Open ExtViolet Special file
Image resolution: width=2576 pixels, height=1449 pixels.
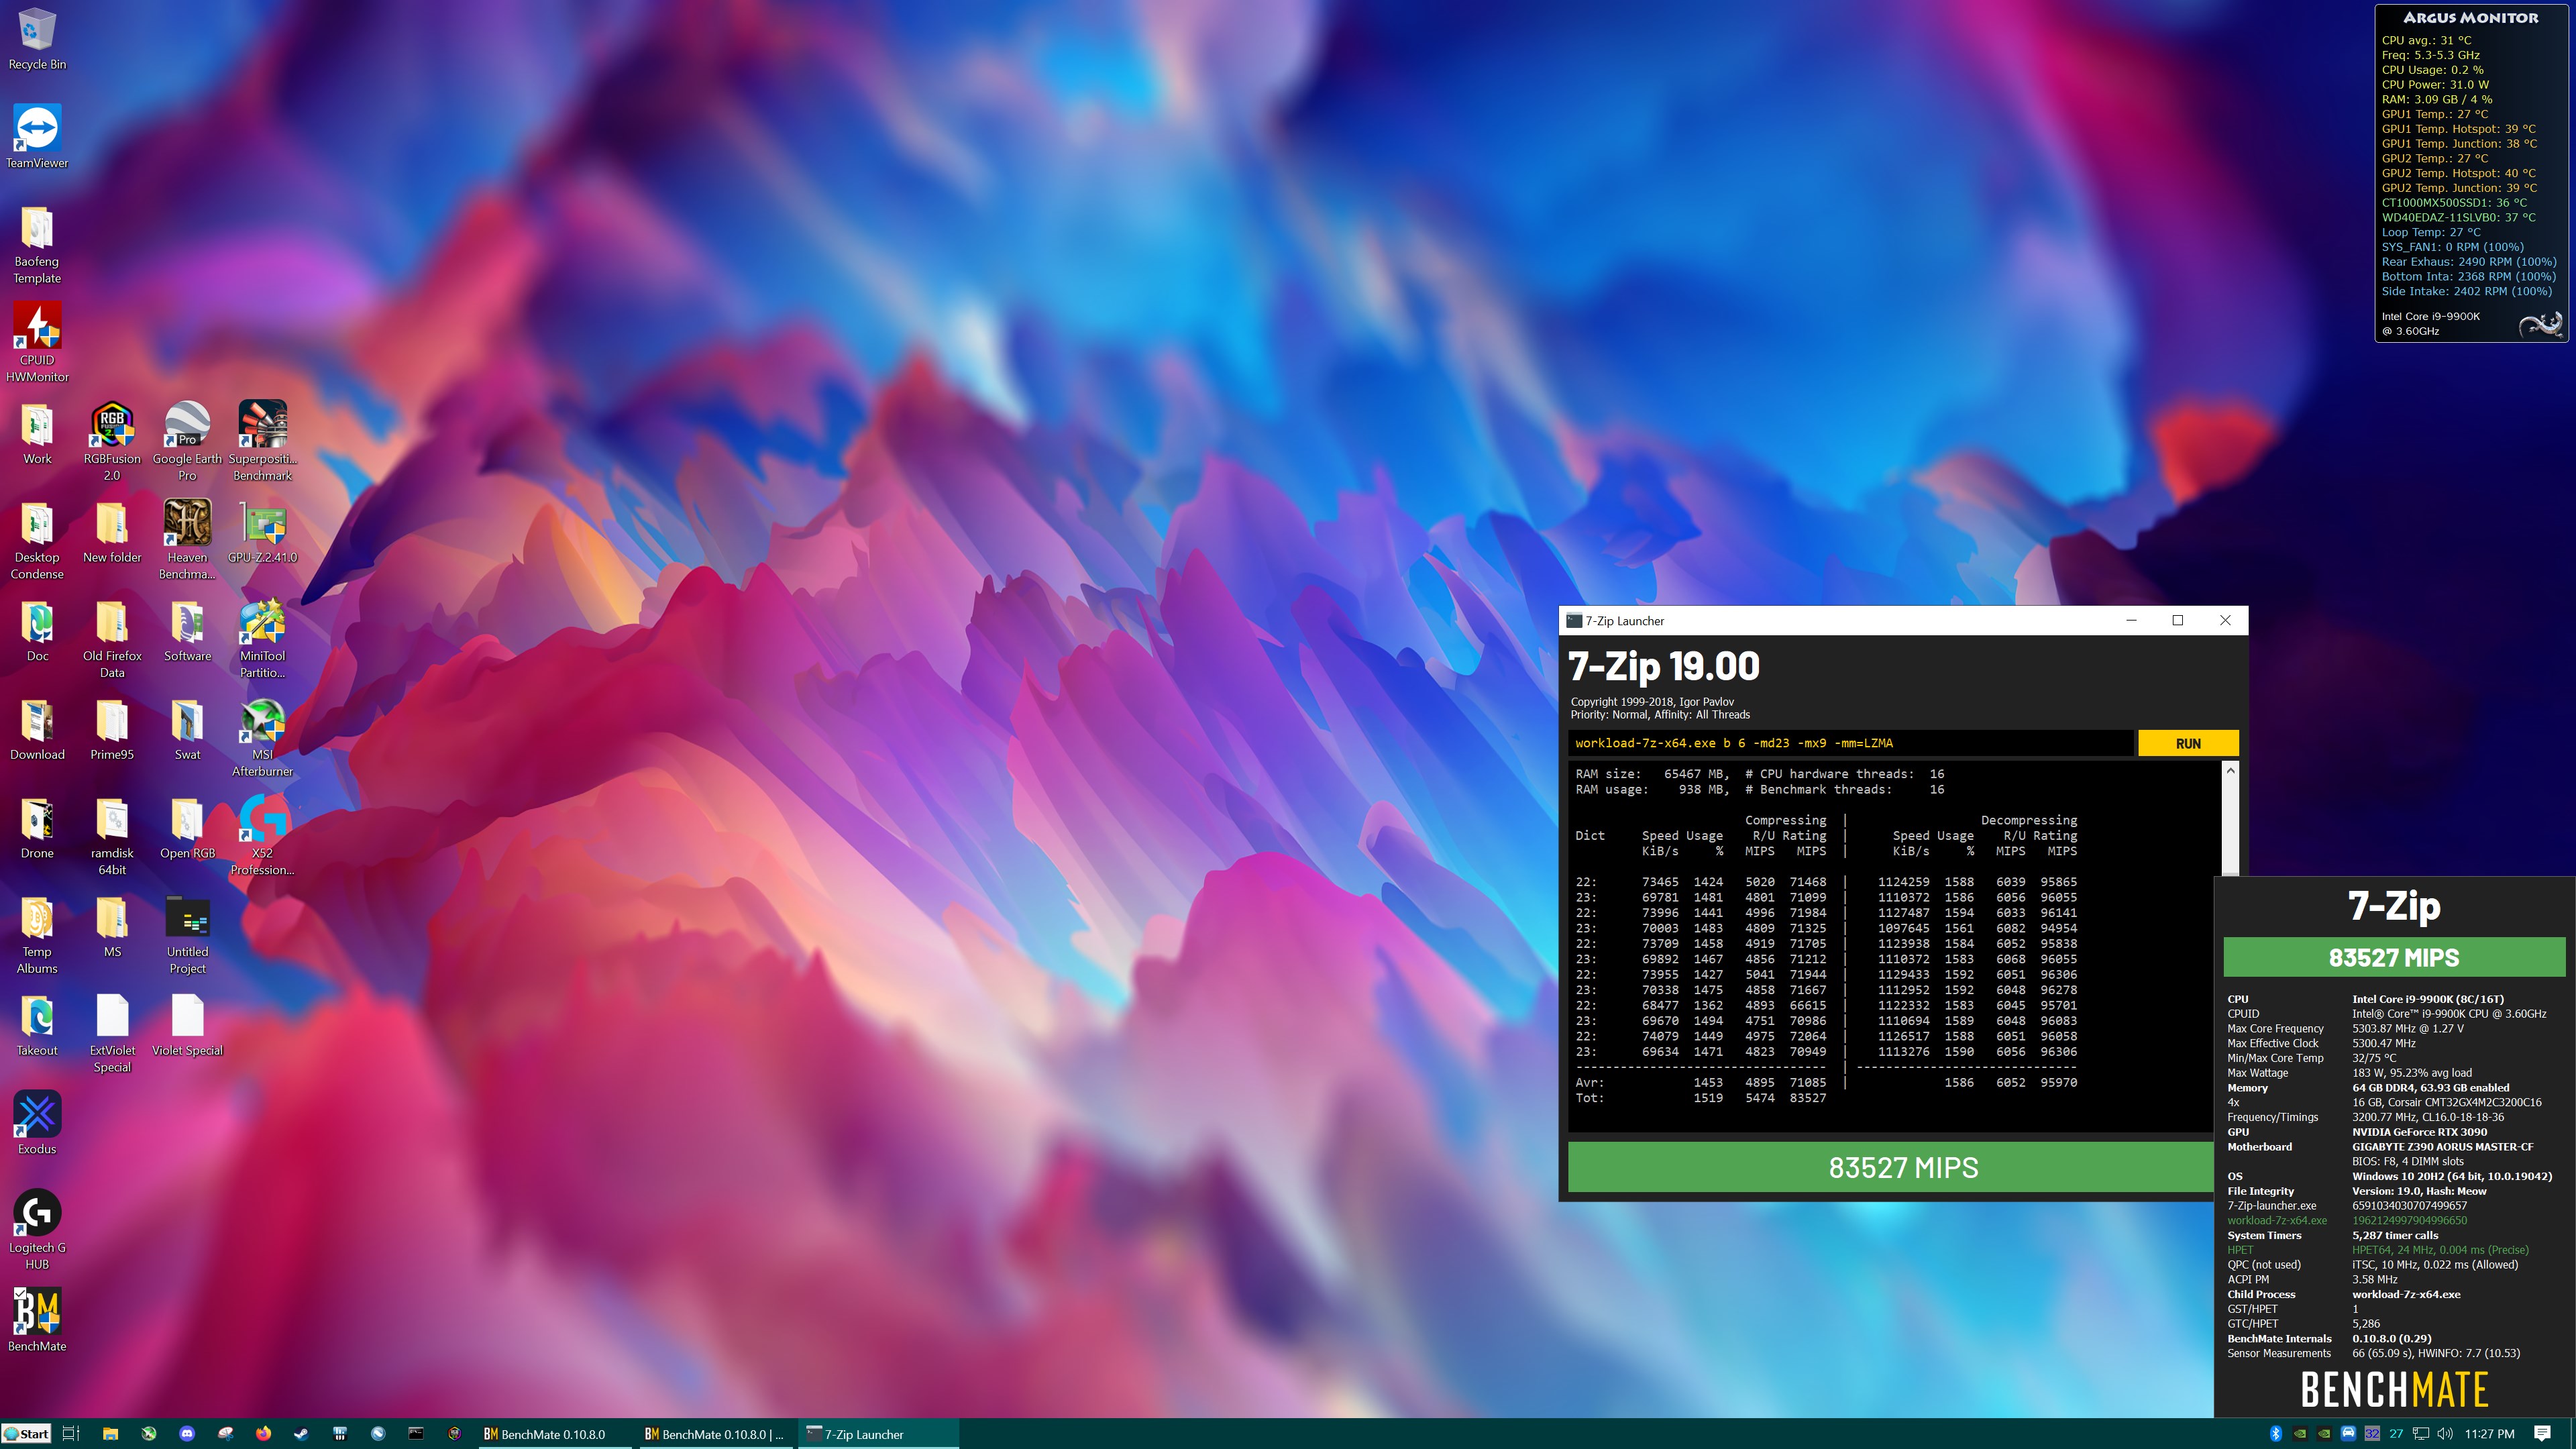click(x=112, y=1033)
